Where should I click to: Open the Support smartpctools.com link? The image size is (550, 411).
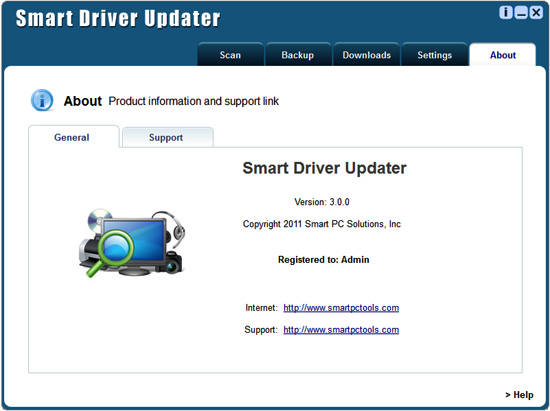tap(341, 330)
